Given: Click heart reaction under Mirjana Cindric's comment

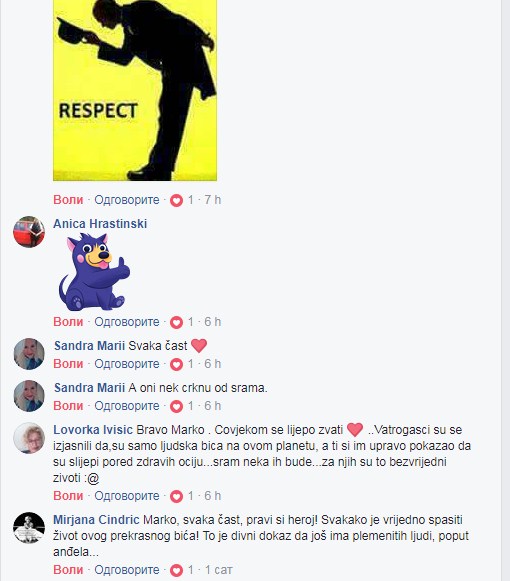Looking at the screenshot, I should coord(176,570).
